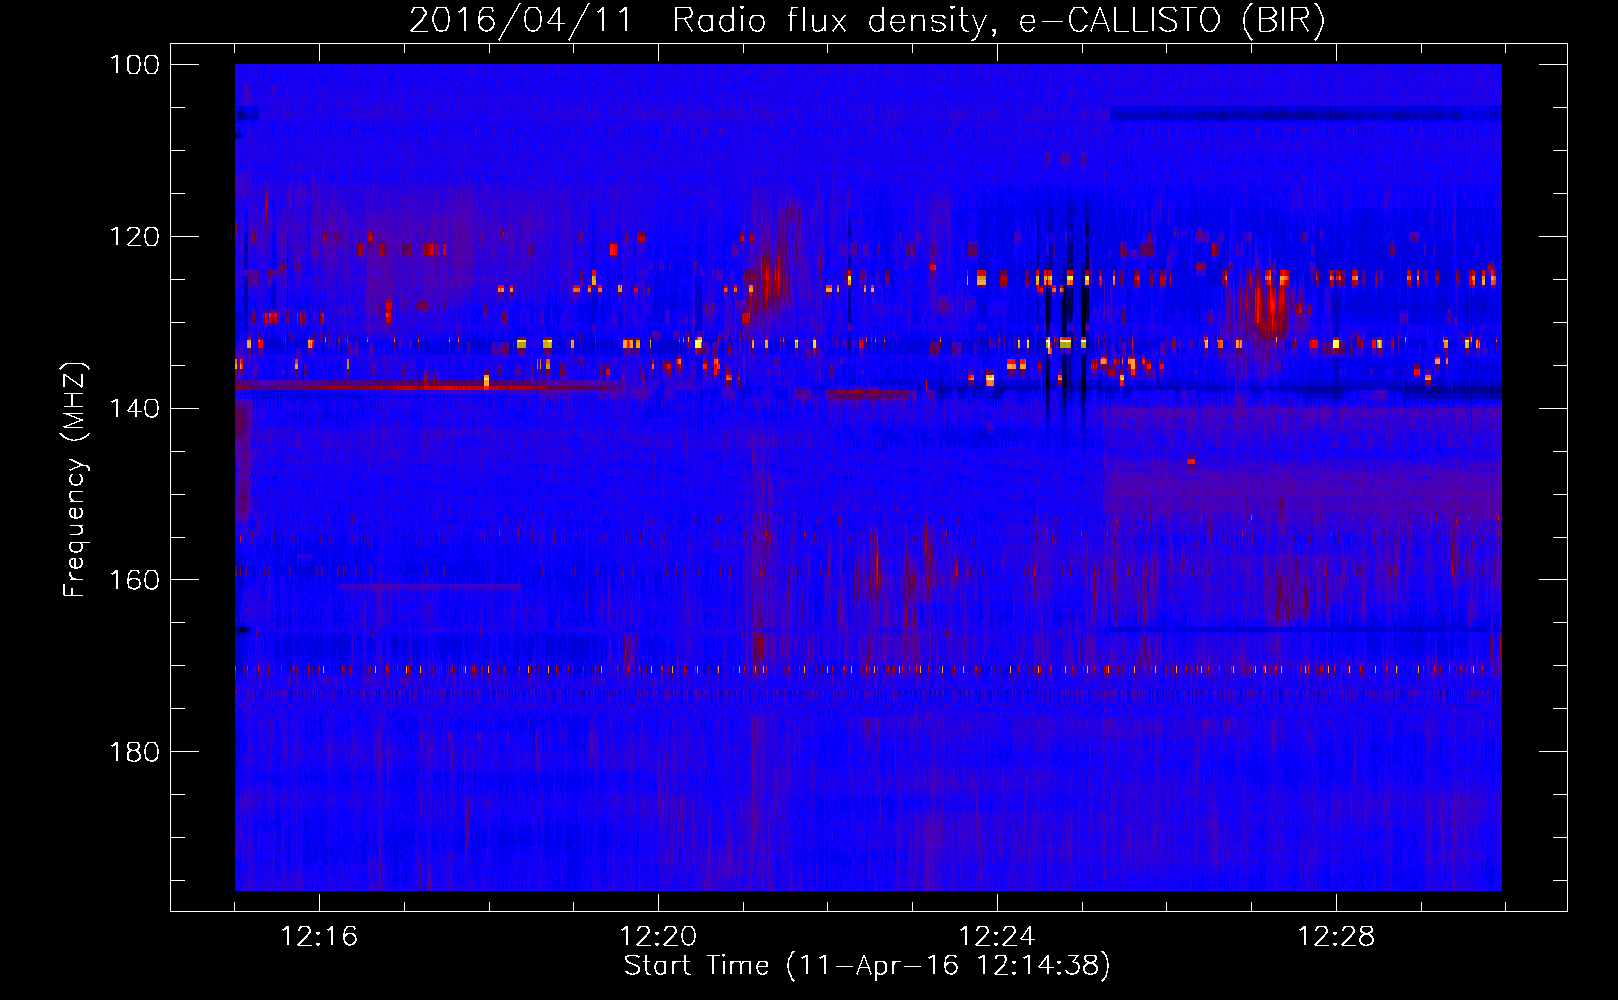
Task: Click the 12:28 time tick label
Action: 1336,937
